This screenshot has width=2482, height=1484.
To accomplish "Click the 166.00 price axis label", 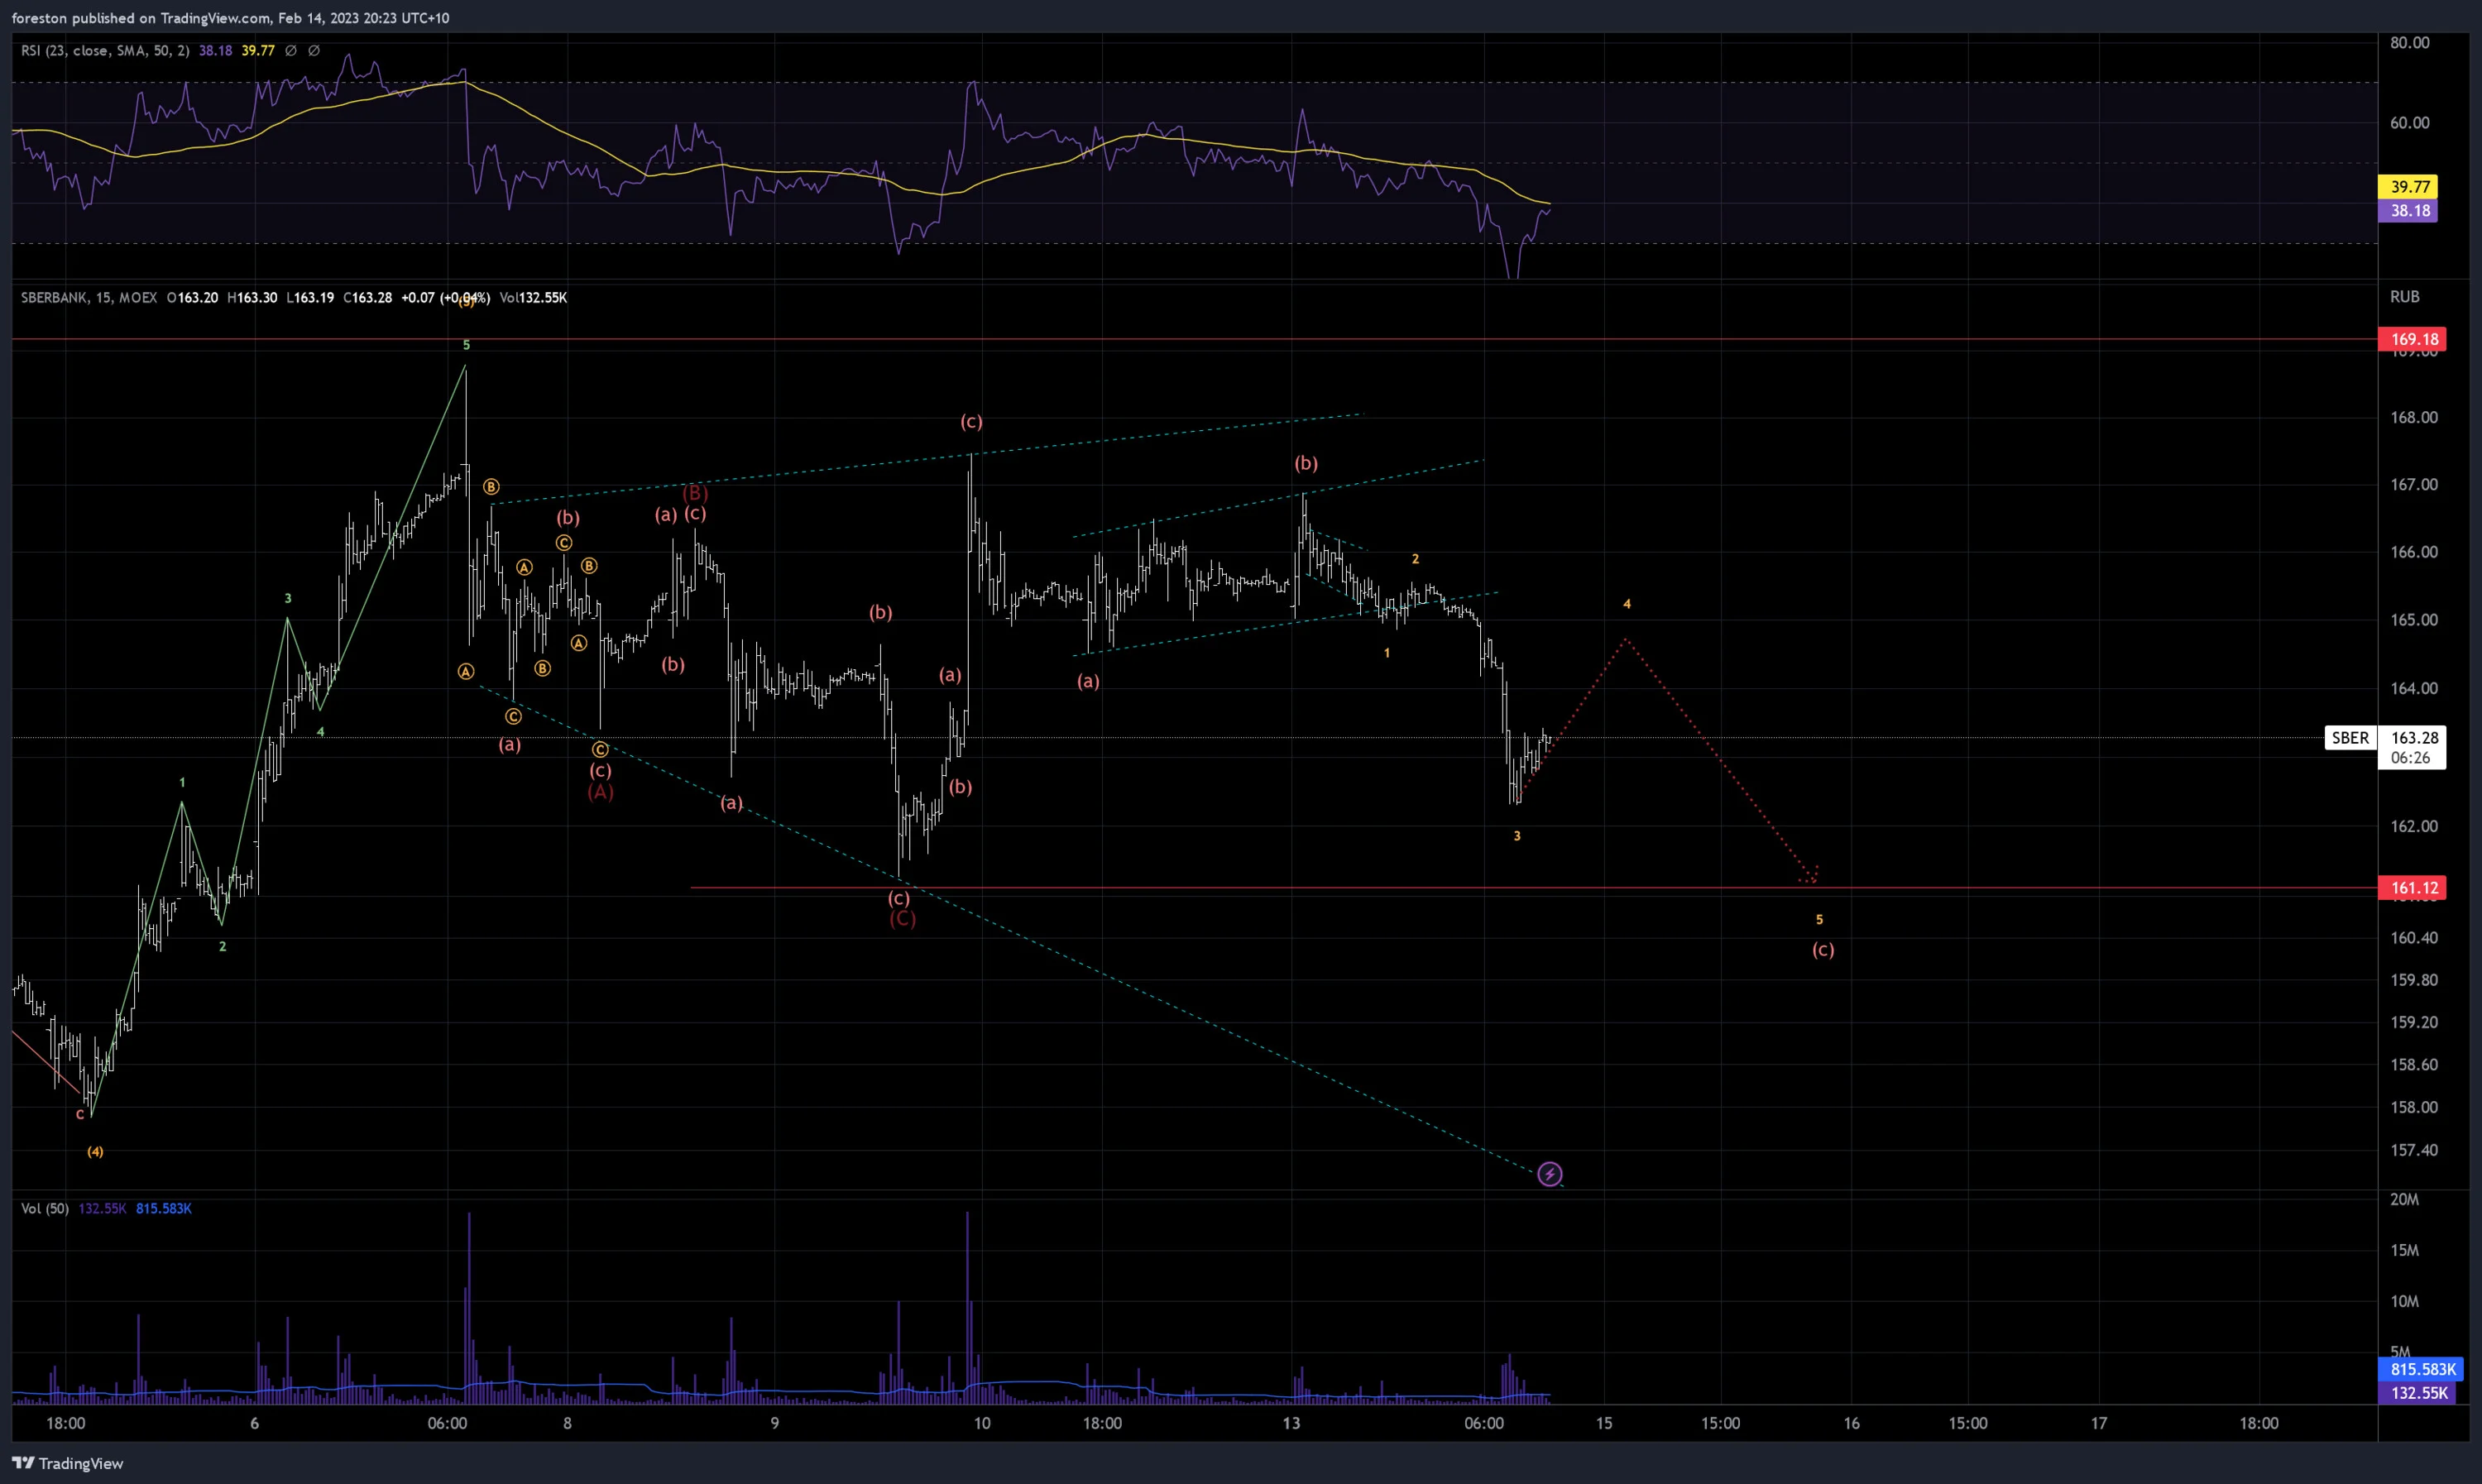I will (x=2414, y=552).
